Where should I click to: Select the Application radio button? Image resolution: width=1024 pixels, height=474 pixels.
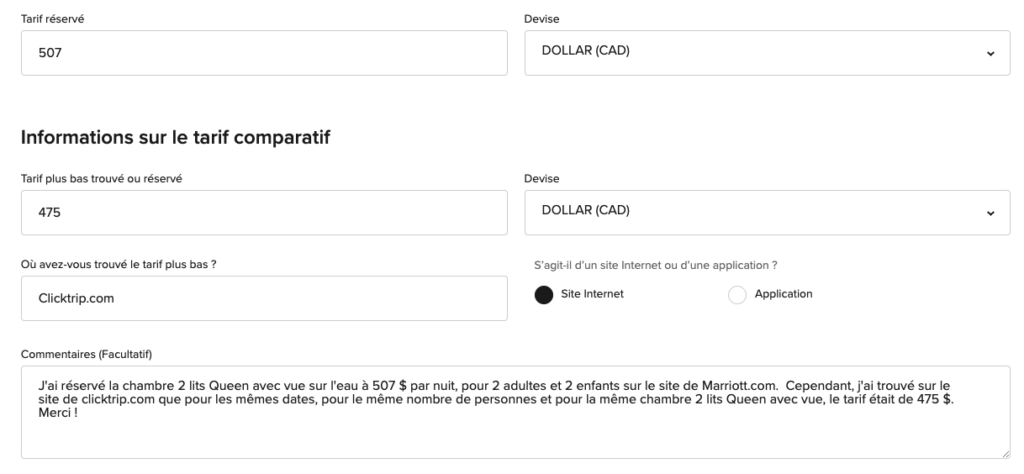pyautogui.click(x=737, y=294)
